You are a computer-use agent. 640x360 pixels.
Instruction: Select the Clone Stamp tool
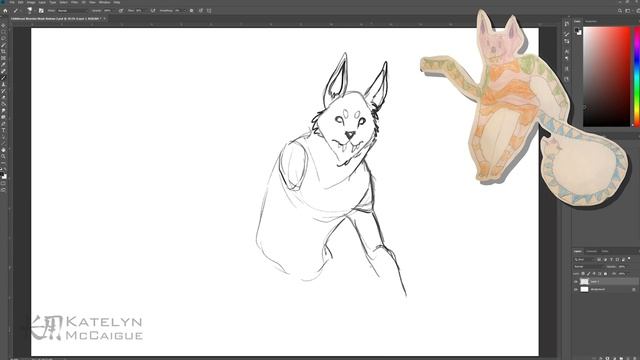4,84
